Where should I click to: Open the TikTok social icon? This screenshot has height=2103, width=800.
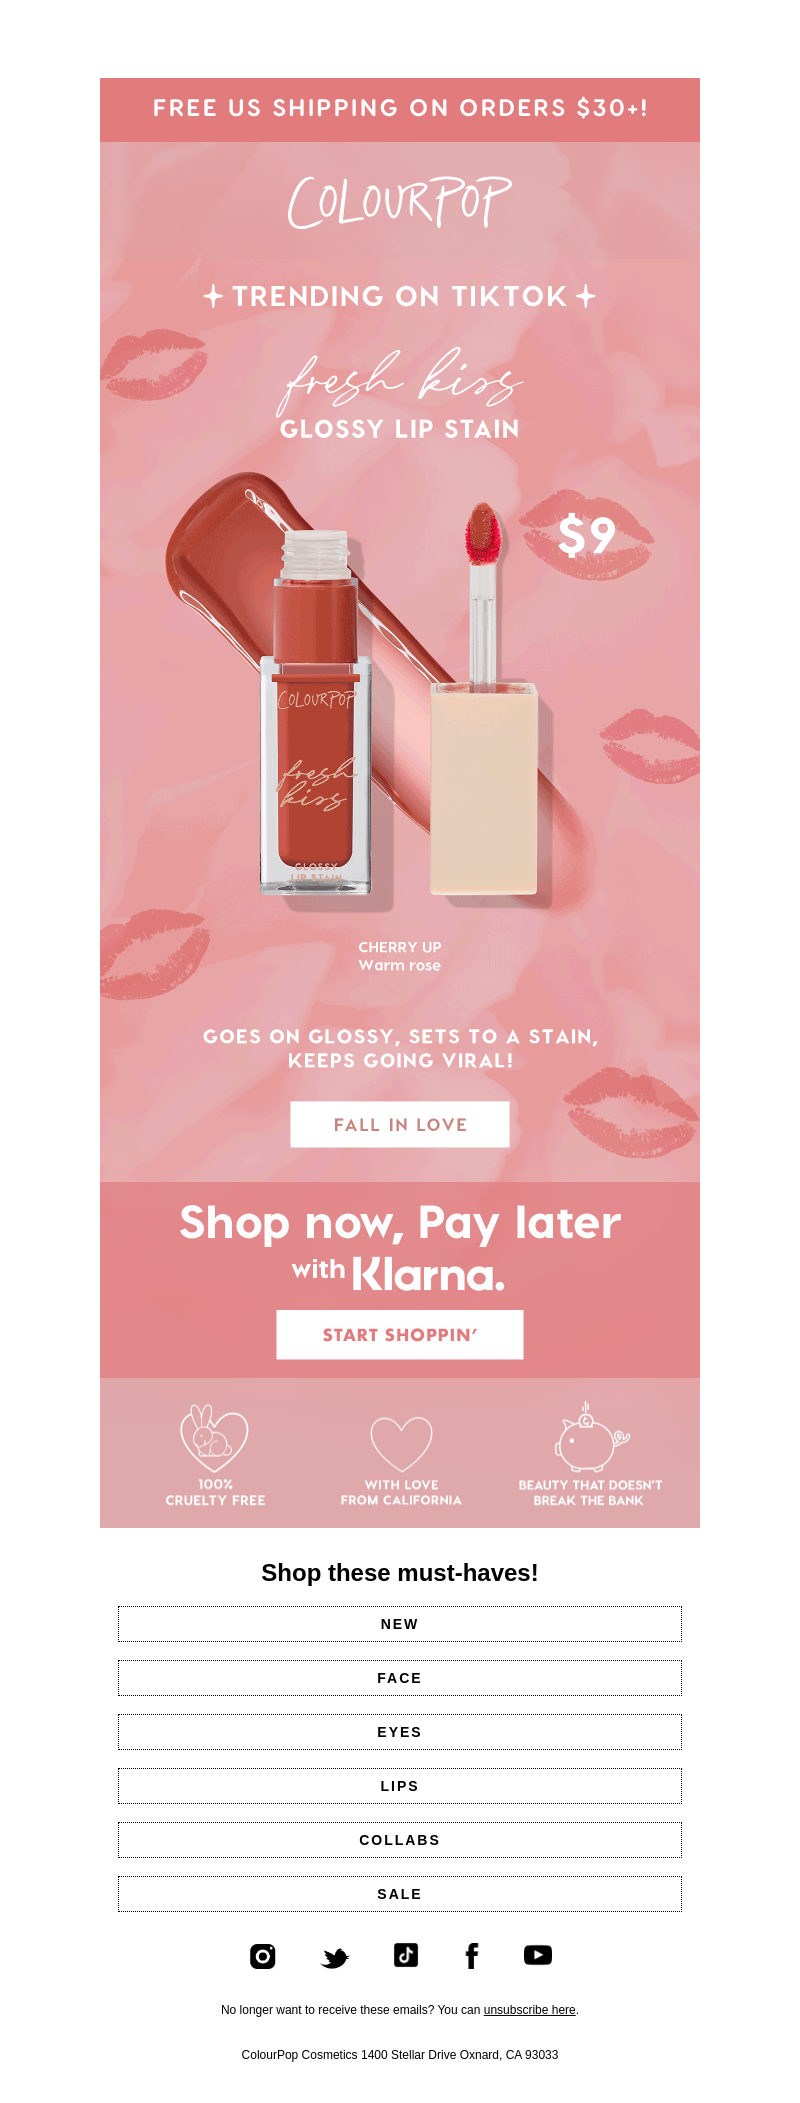click(x=406, y=1955)
